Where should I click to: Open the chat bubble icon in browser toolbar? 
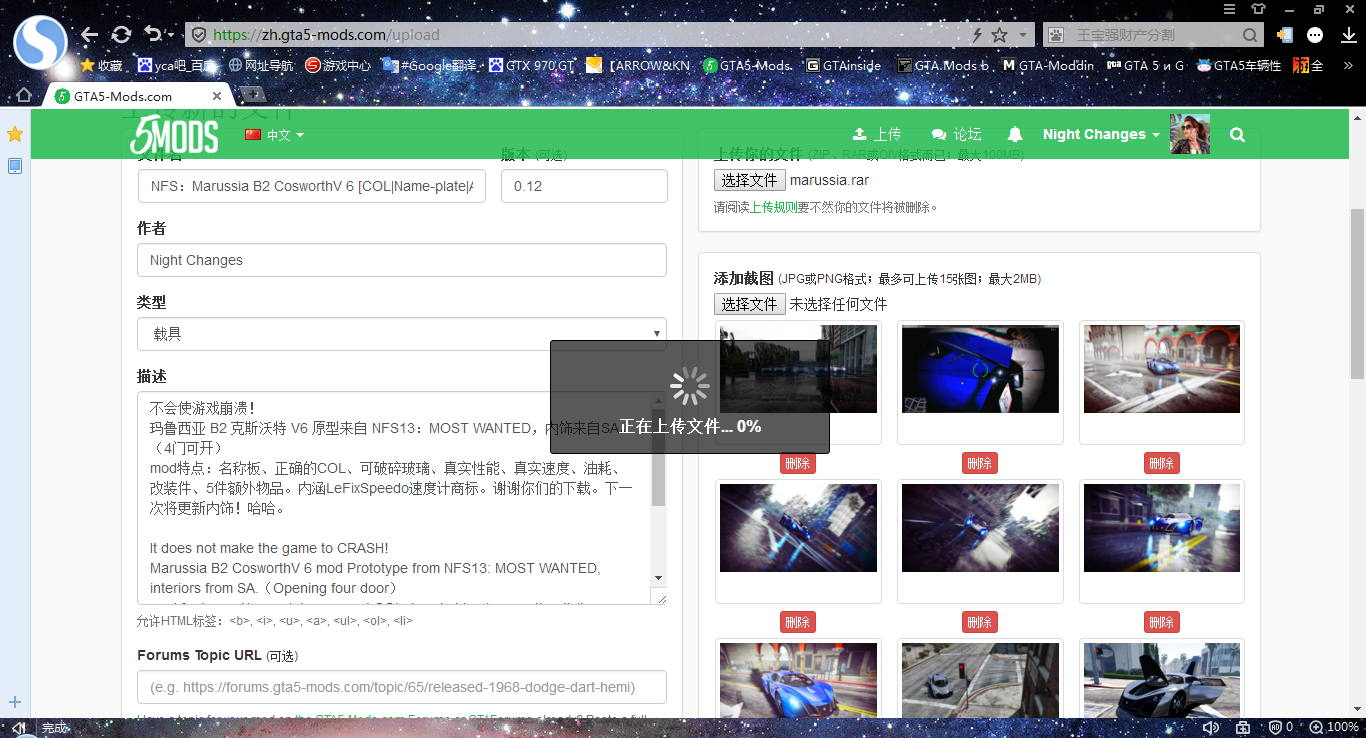(x=1315, y=35)
